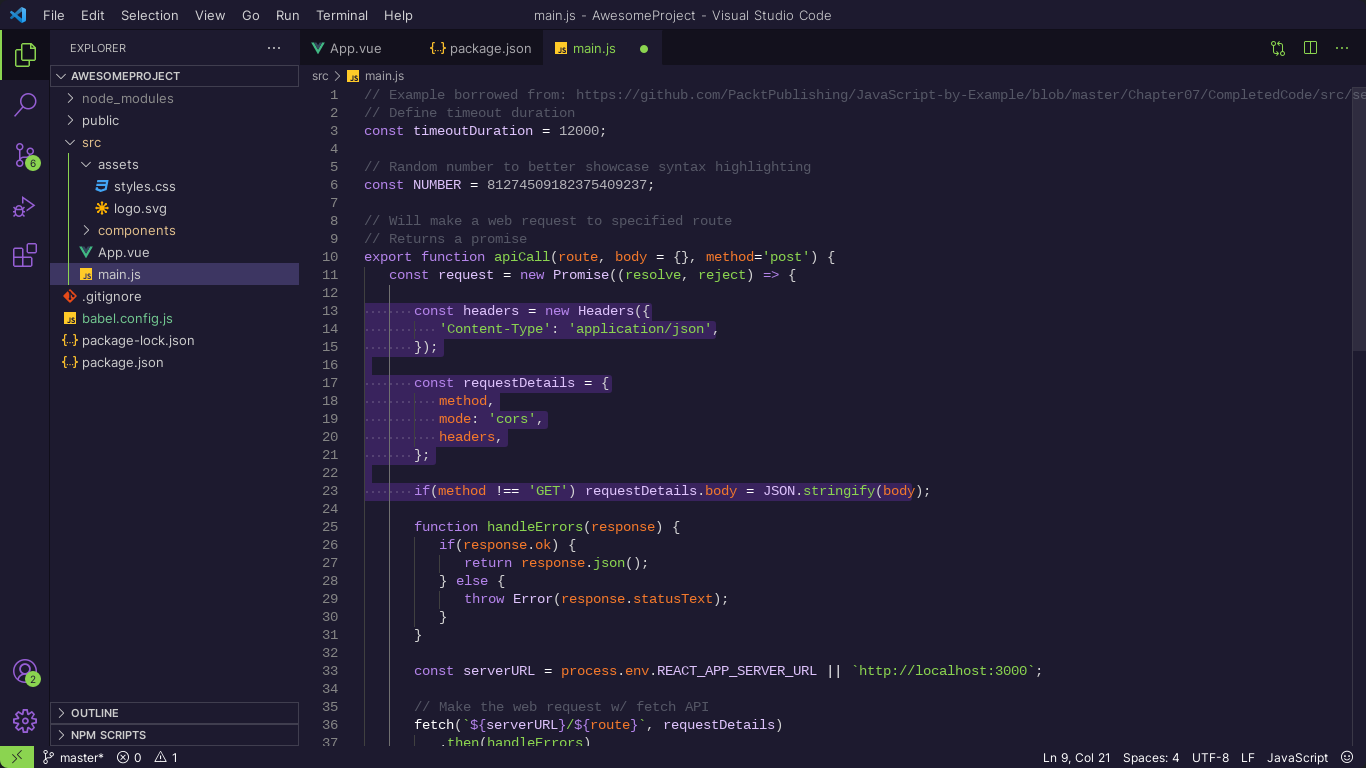
Task: Click the src breadcrumb segment
Action: tap(320, 76)
